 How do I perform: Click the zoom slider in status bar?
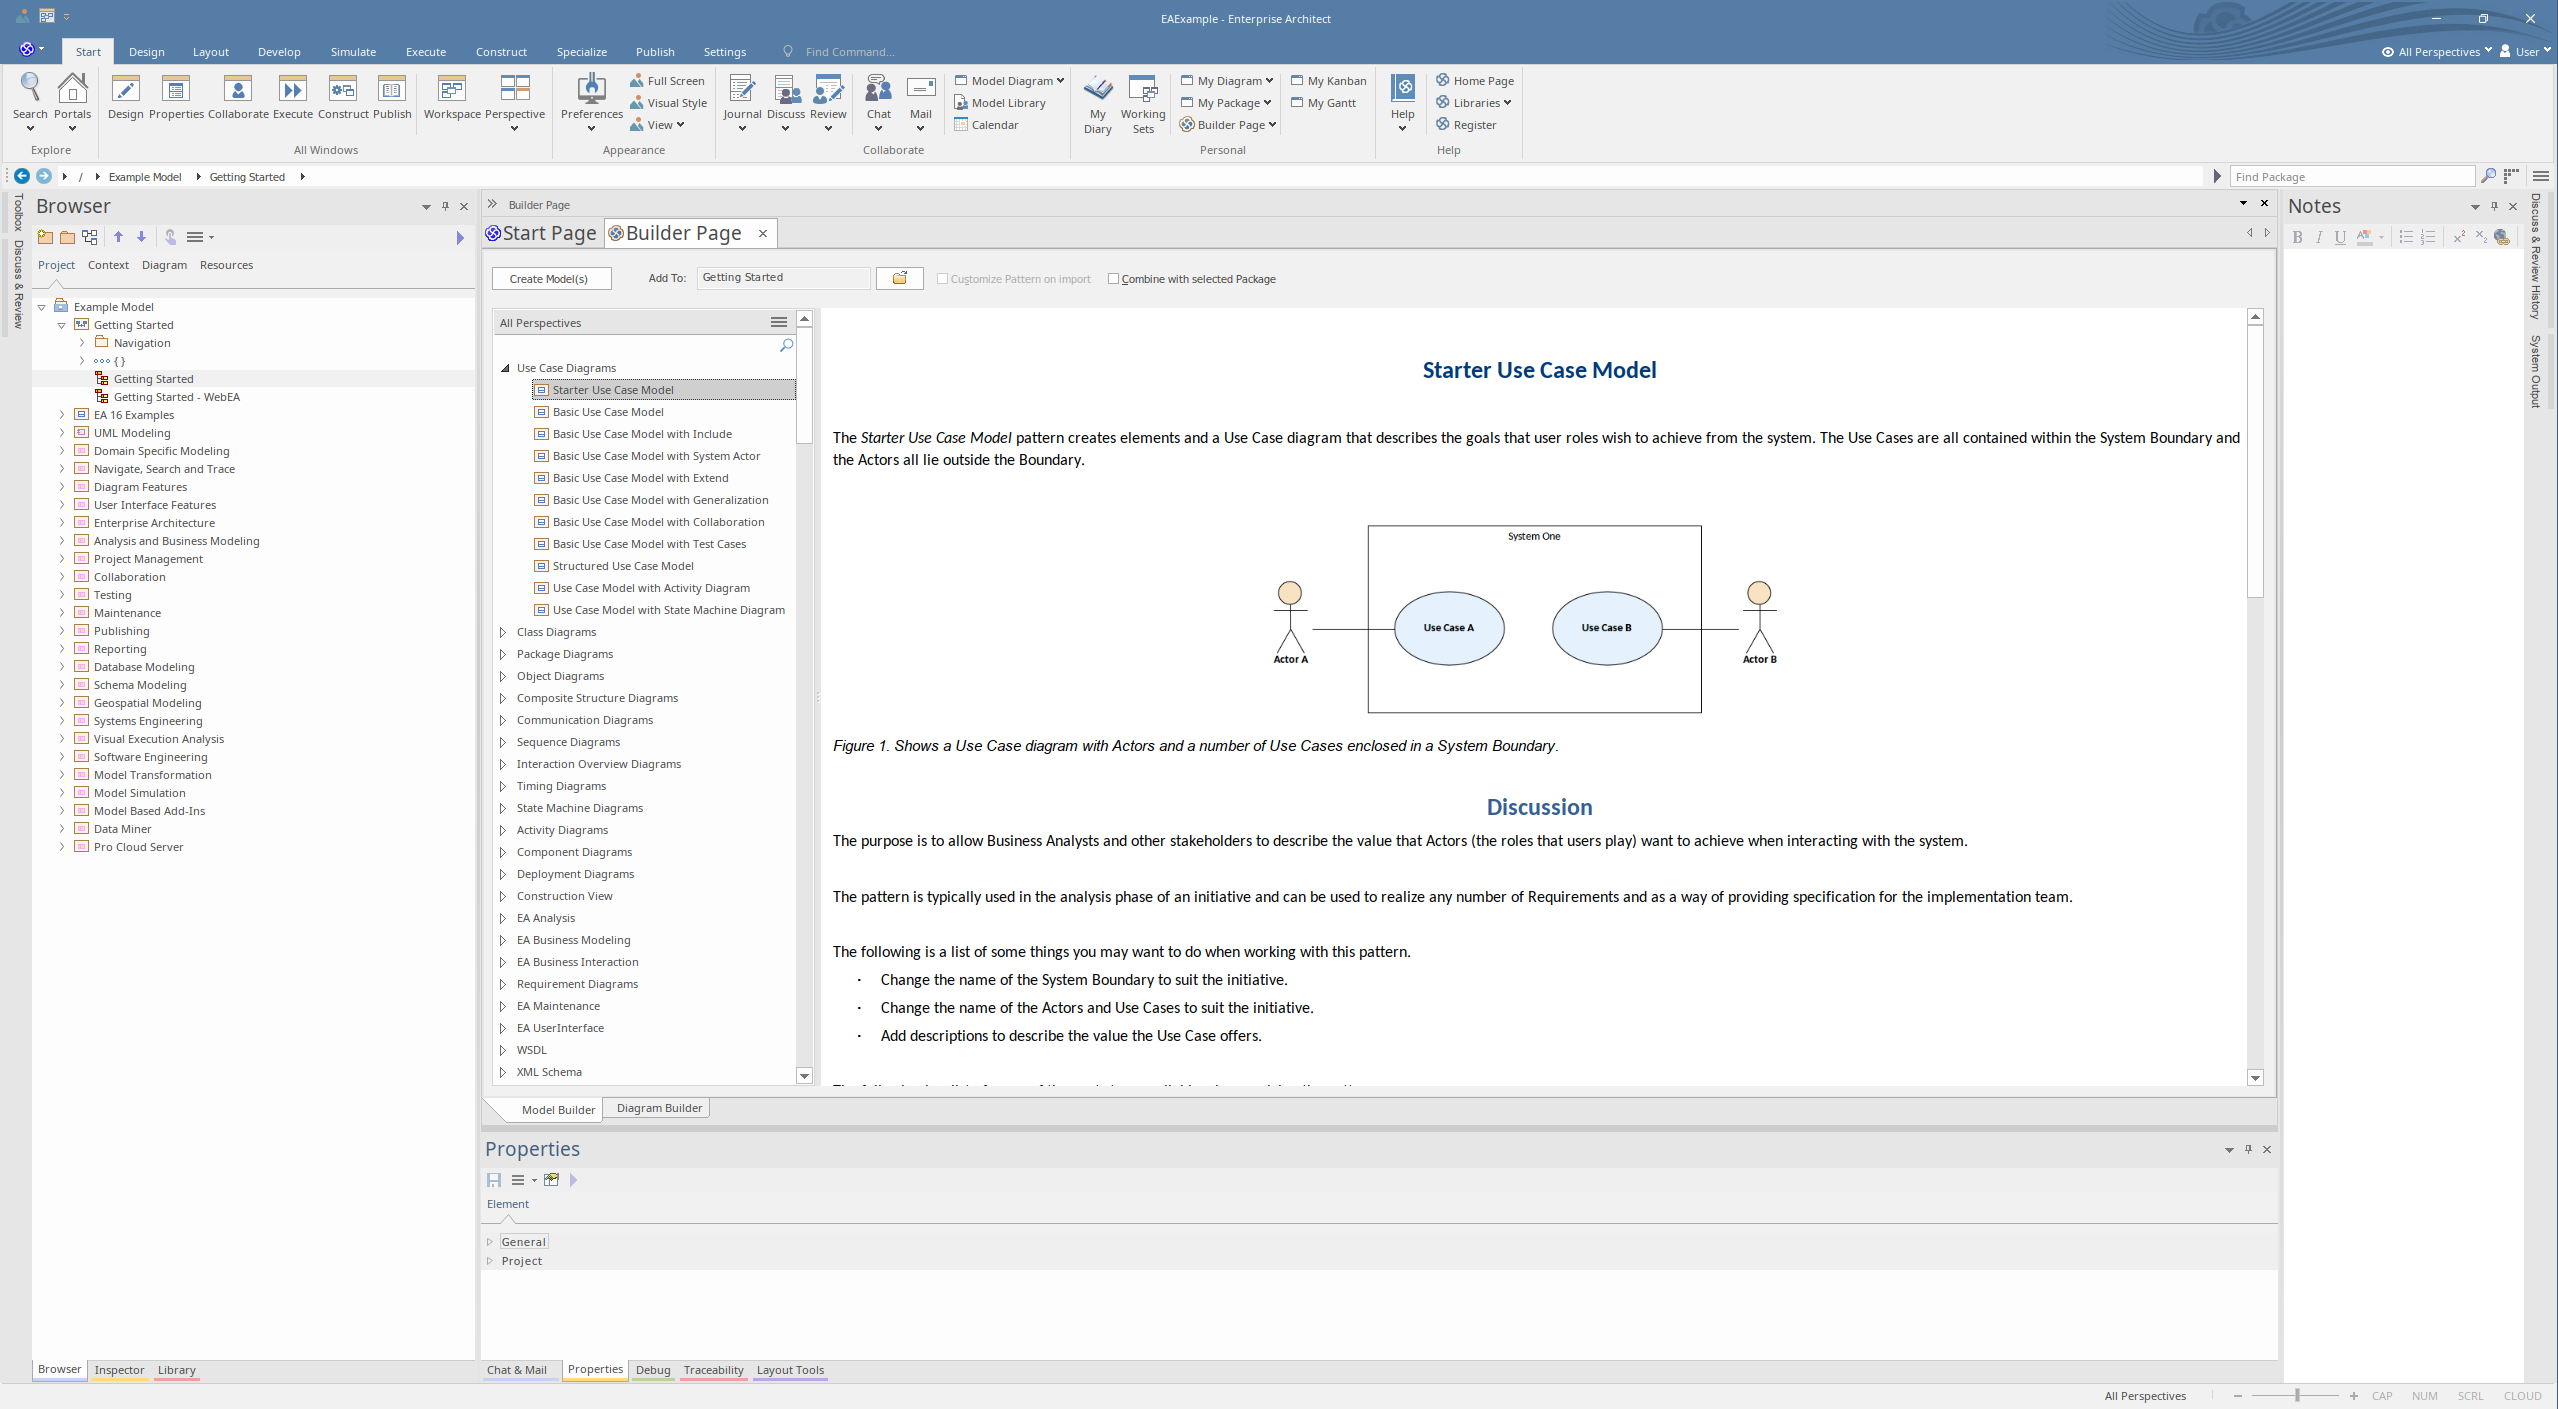[2297, 1395]
